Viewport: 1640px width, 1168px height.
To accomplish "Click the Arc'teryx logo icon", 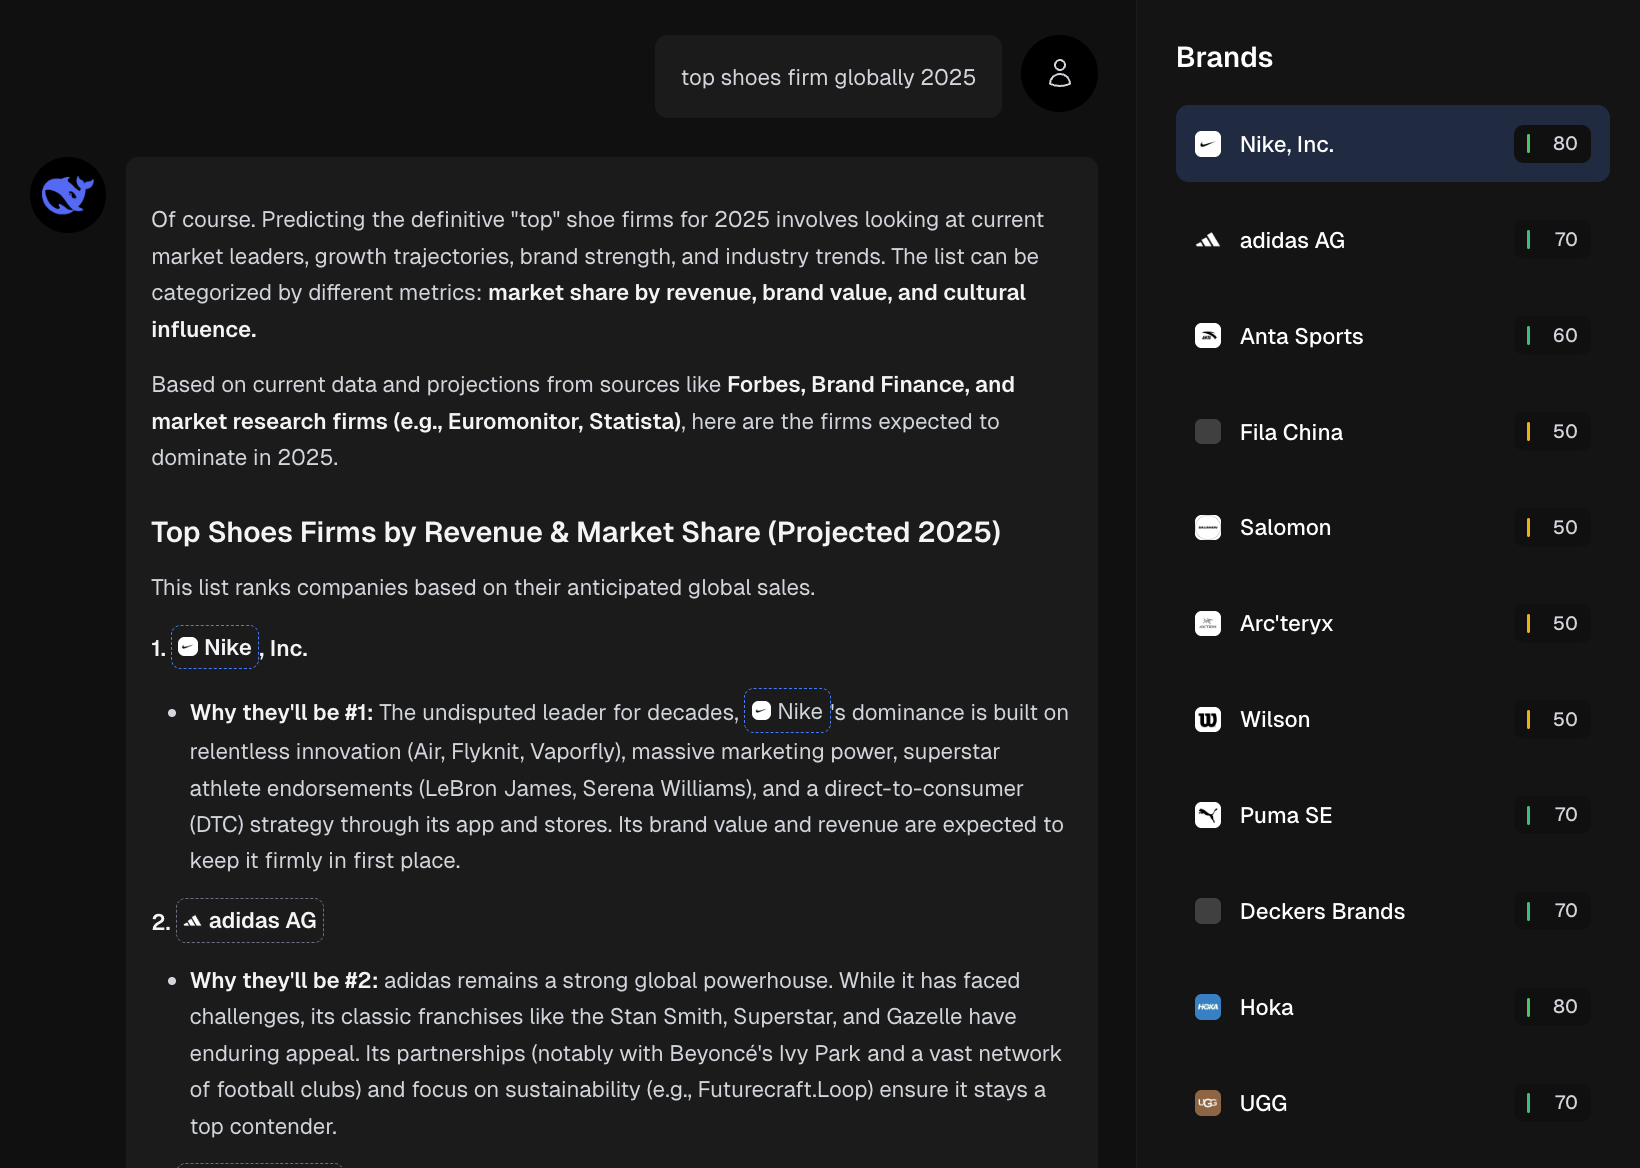I will [1208, 623].
